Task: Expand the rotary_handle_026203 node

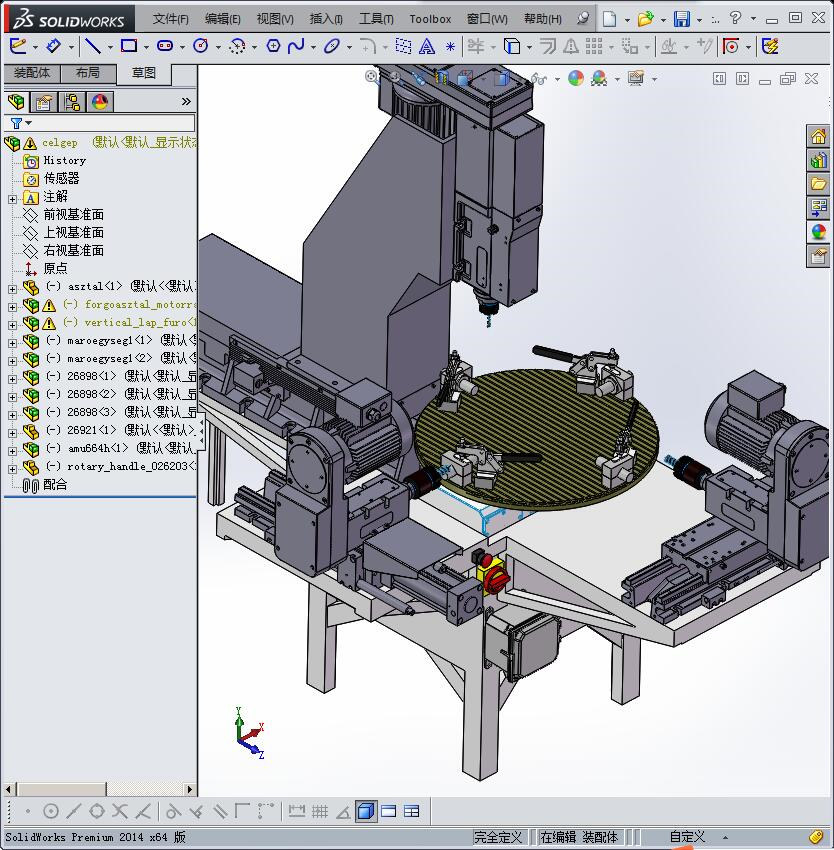Action: [x=12, y=468]
